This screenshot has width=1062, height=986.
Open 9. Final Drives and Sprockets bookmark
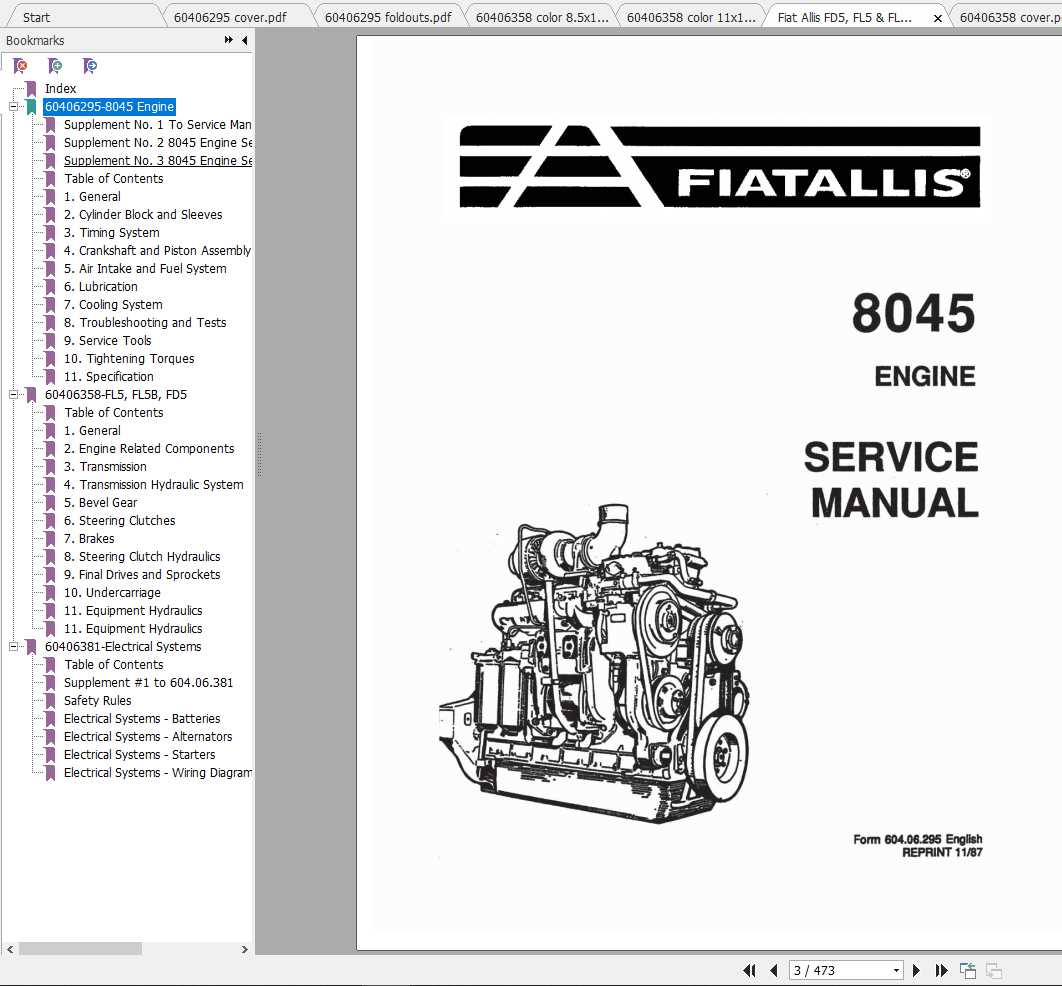click(x=142, y=574)
